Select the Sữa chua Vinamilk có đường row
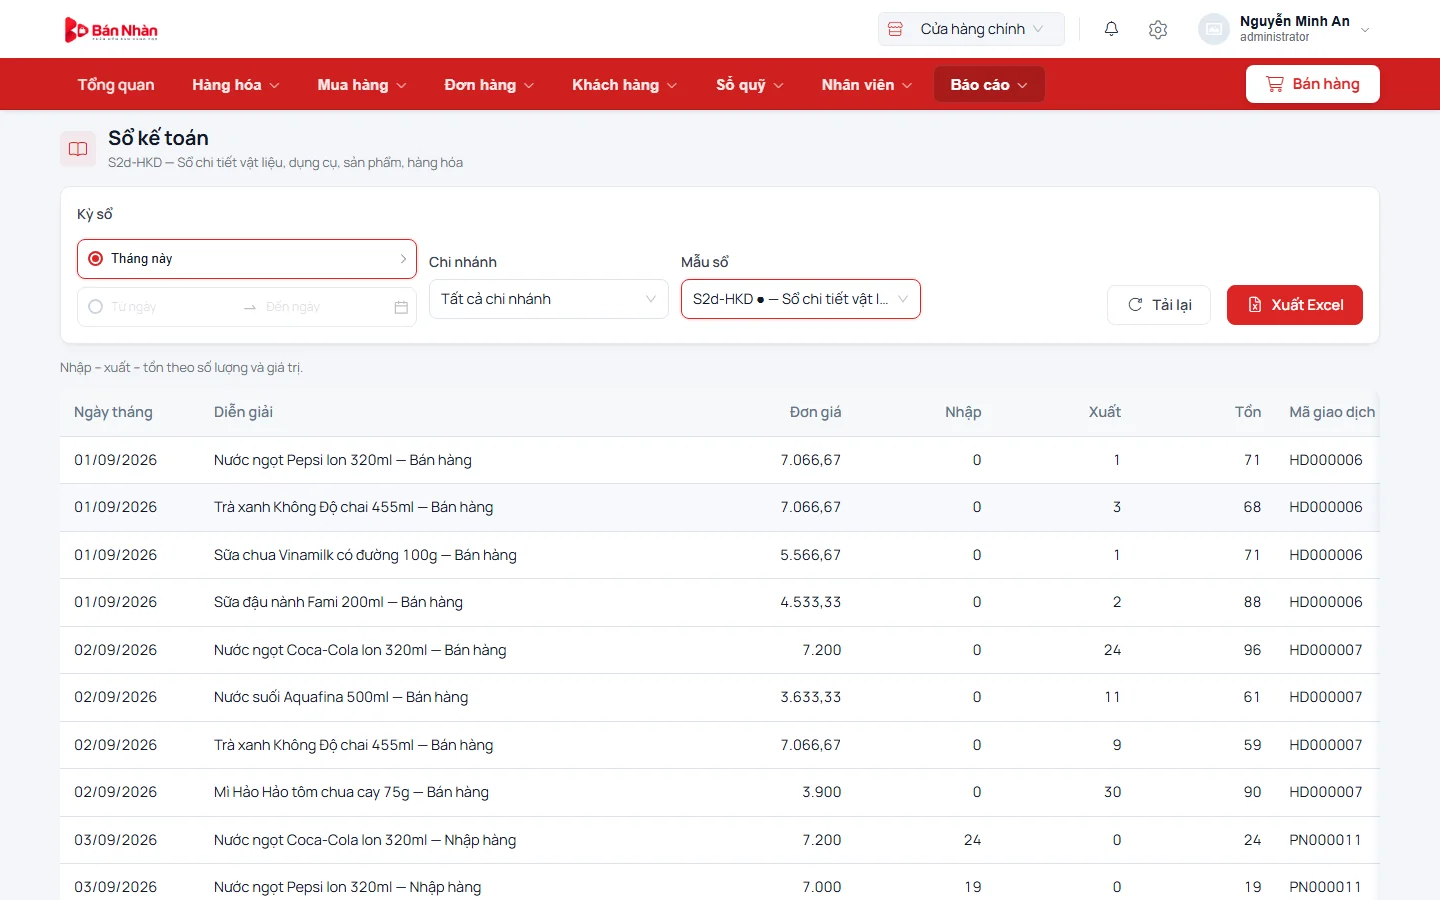This screenshot has height=900, width=1440. click(x=719, y=555)
